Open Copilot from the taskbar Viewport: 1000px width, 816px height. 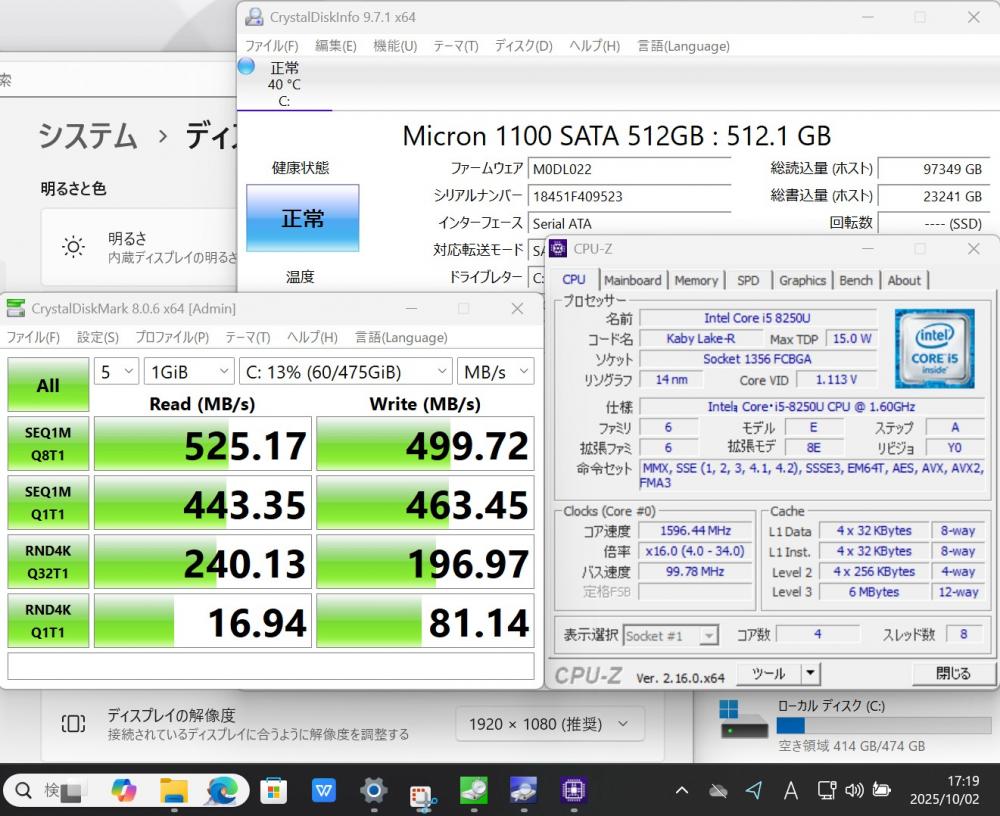coord(124,791)
